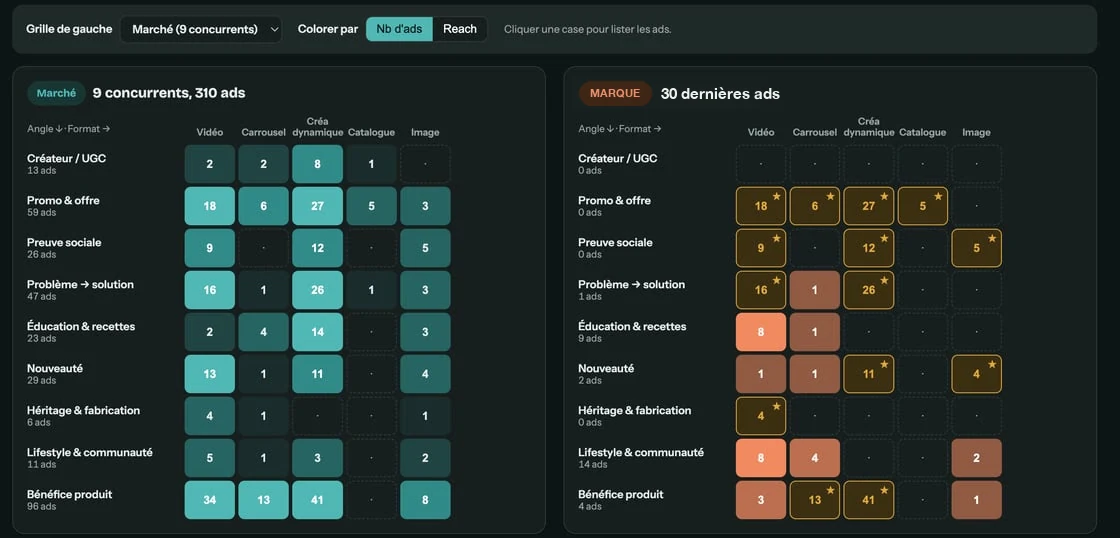Open the Marché (9 concurrents) dropdown
The image size is (1120, 538).
[201, 29]
